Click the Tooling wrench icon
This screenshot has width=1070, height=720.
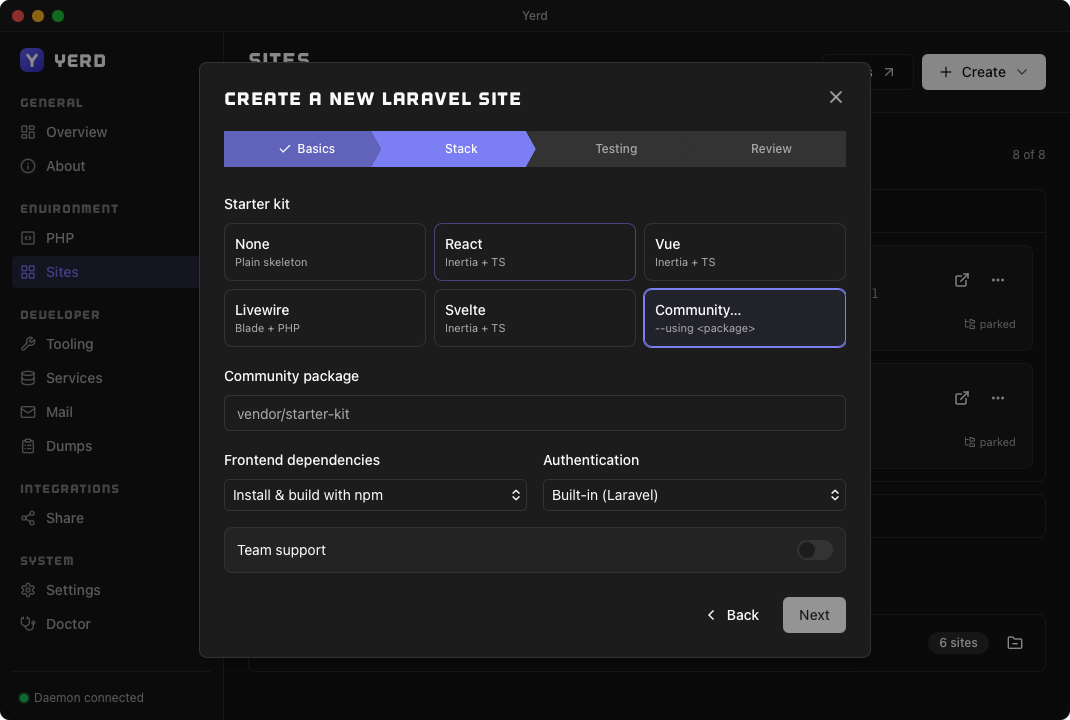tap(28, 344)
